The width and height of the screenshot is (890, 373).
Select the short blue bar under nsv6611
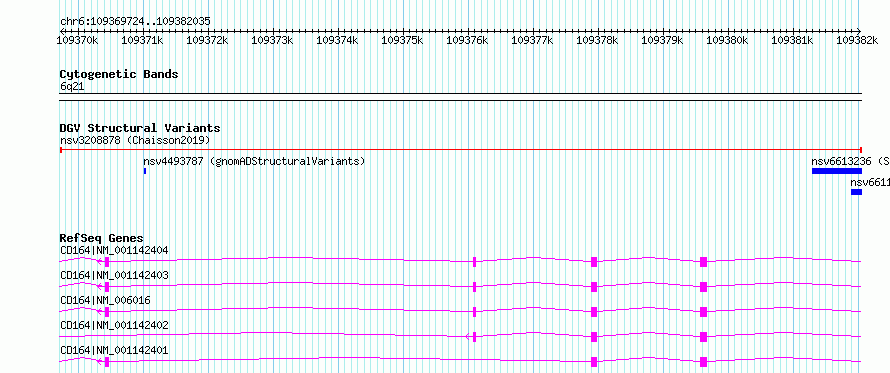(856, 192)
